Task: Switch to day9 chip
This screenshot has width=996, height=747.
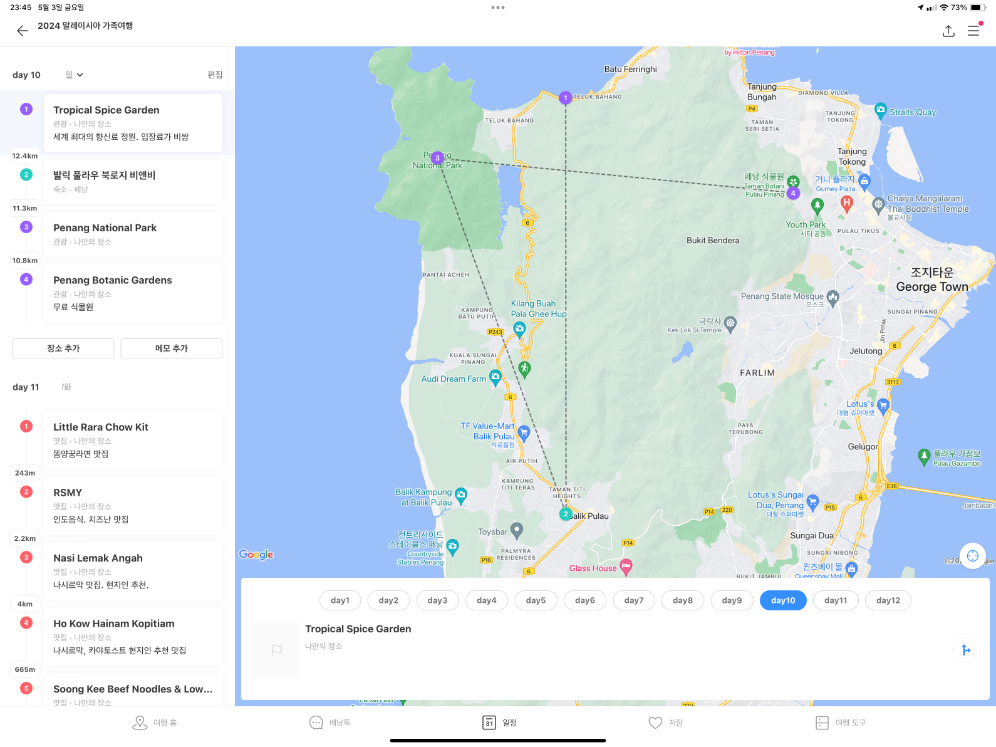Action: pos(732,600)
